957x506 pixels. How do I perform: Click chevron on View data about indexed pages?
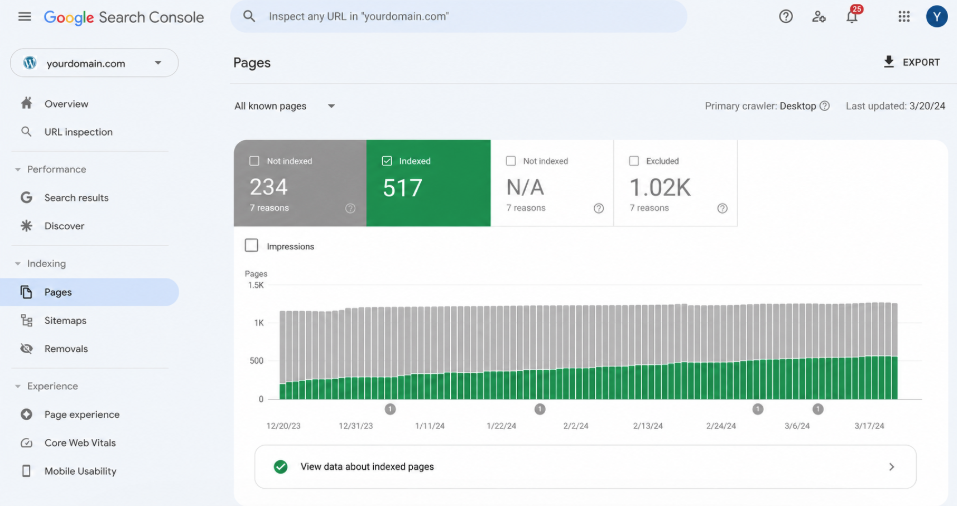[x=892, y=467]
